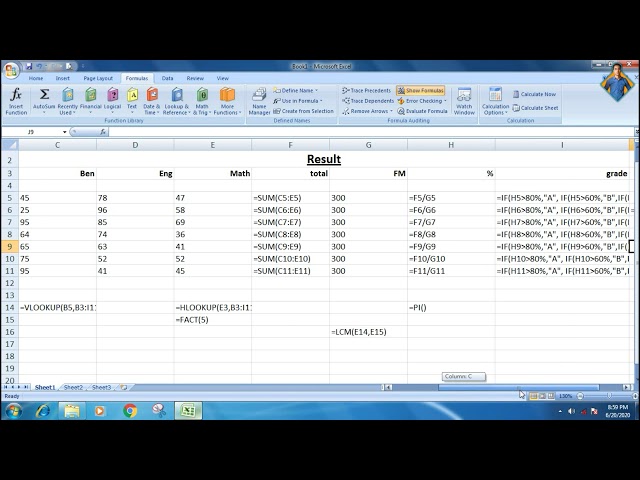This screenshot has height=480, width=640.
Task: Click the Insert Function fx ribbon button
Action: click(x=16, y=101)
